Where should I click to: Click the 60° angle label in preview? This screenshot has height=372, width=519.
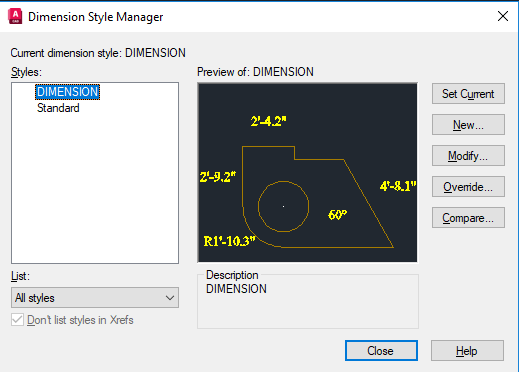[337, 215]
